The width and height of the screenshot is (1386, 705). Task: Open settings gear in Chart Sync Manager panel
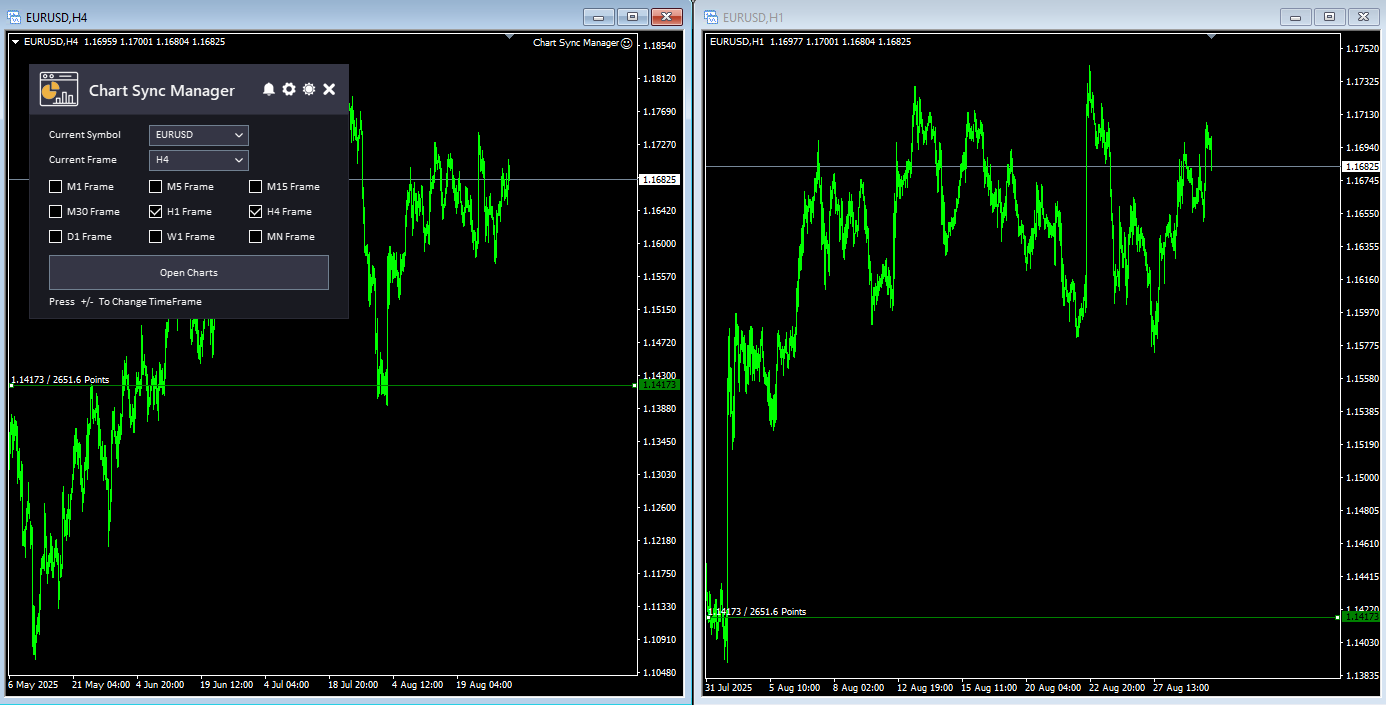click(x=289, y=89)
